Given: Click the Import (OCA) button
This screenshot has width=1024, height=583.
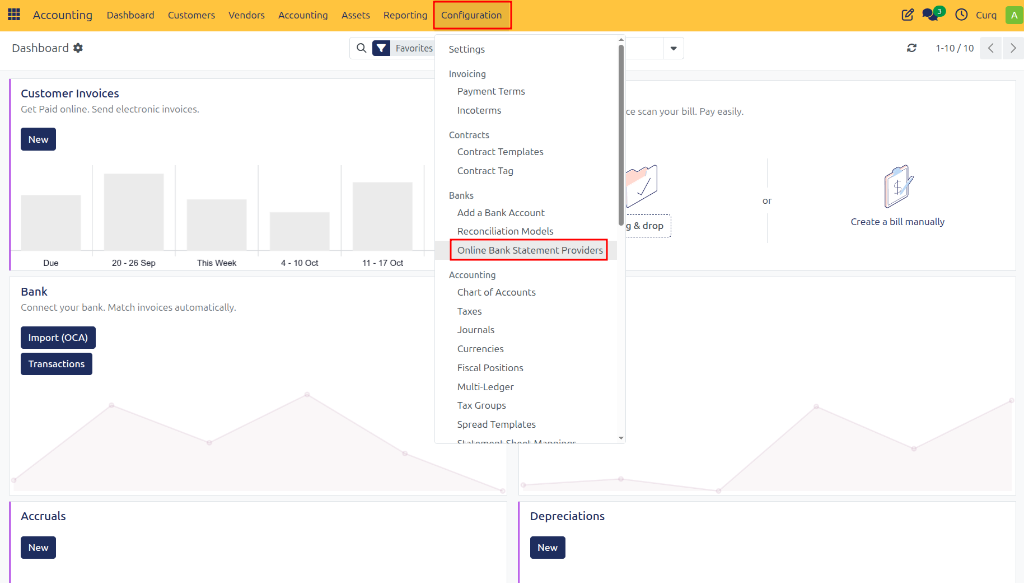Looking at the screenshot, I should (58, 338).
